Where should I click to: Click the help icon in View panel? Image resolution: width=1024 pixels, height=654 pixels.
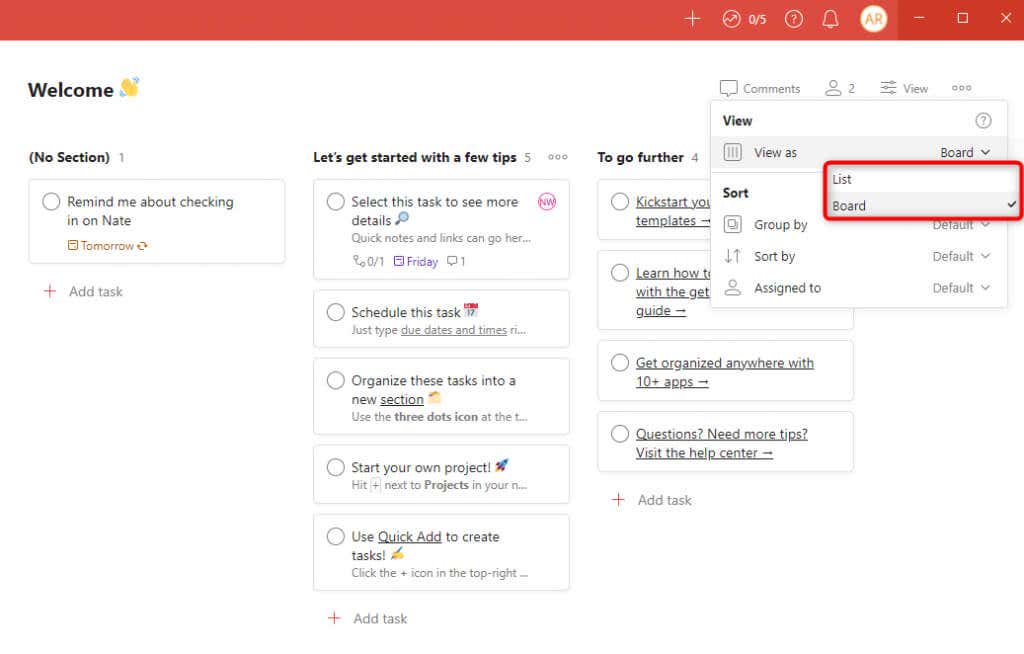(983, 121)
